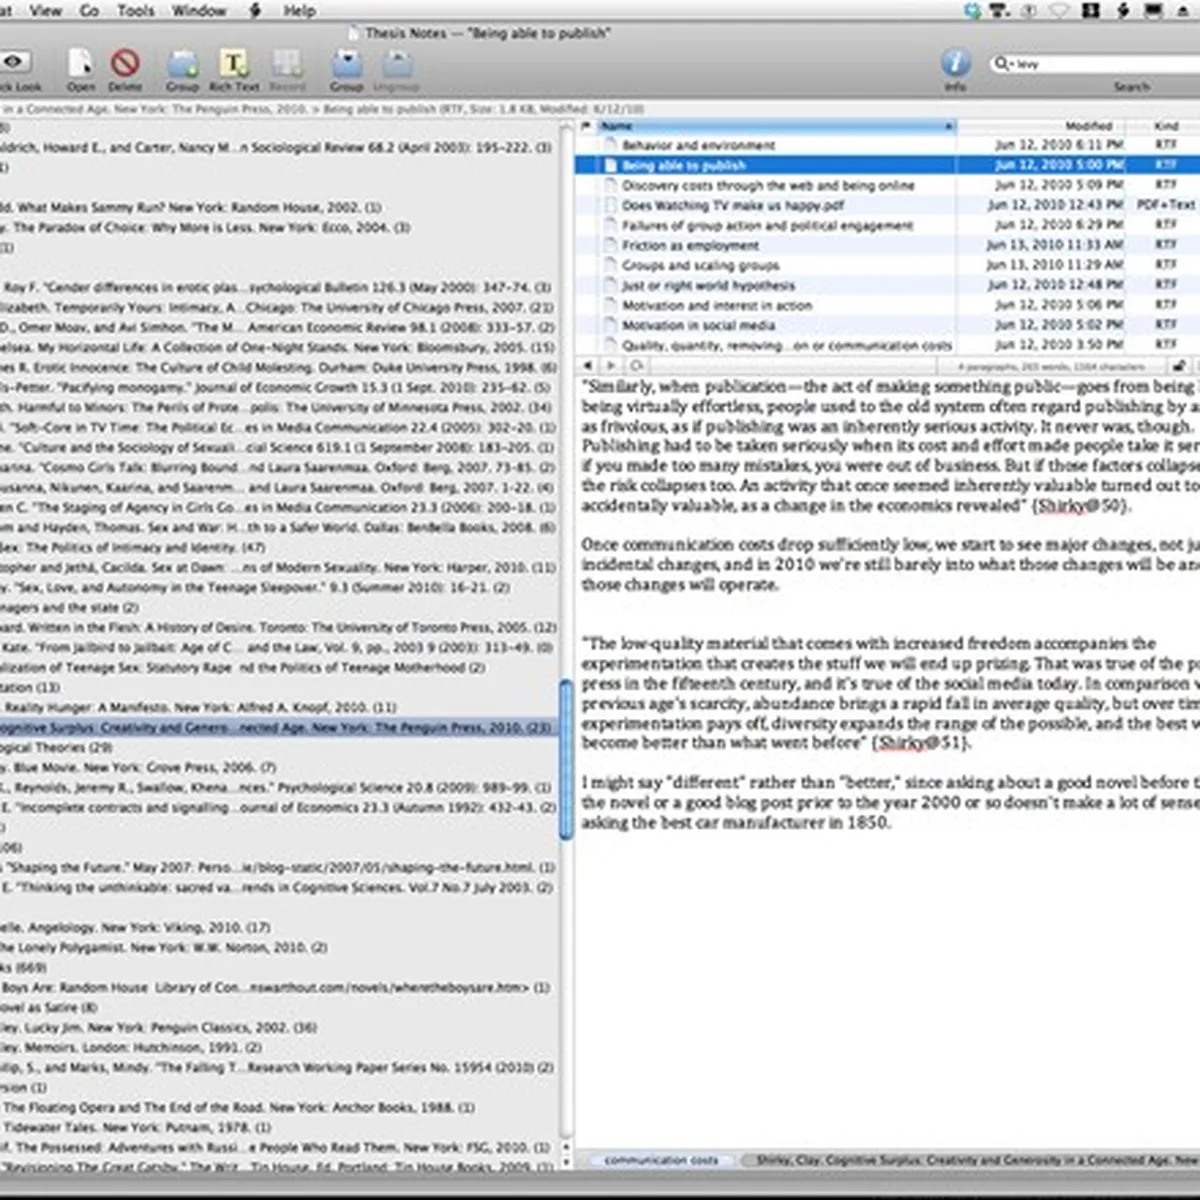The width and height of the screenshot is (1200, 1200).
Task: Click the Quick Look eye icon
Action: click(14, 63)
